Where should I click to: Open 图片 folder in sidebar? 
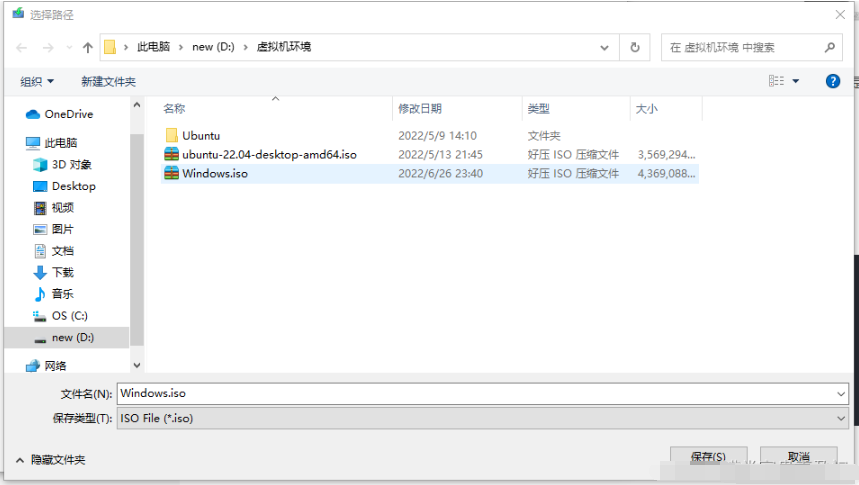point(54,229)
